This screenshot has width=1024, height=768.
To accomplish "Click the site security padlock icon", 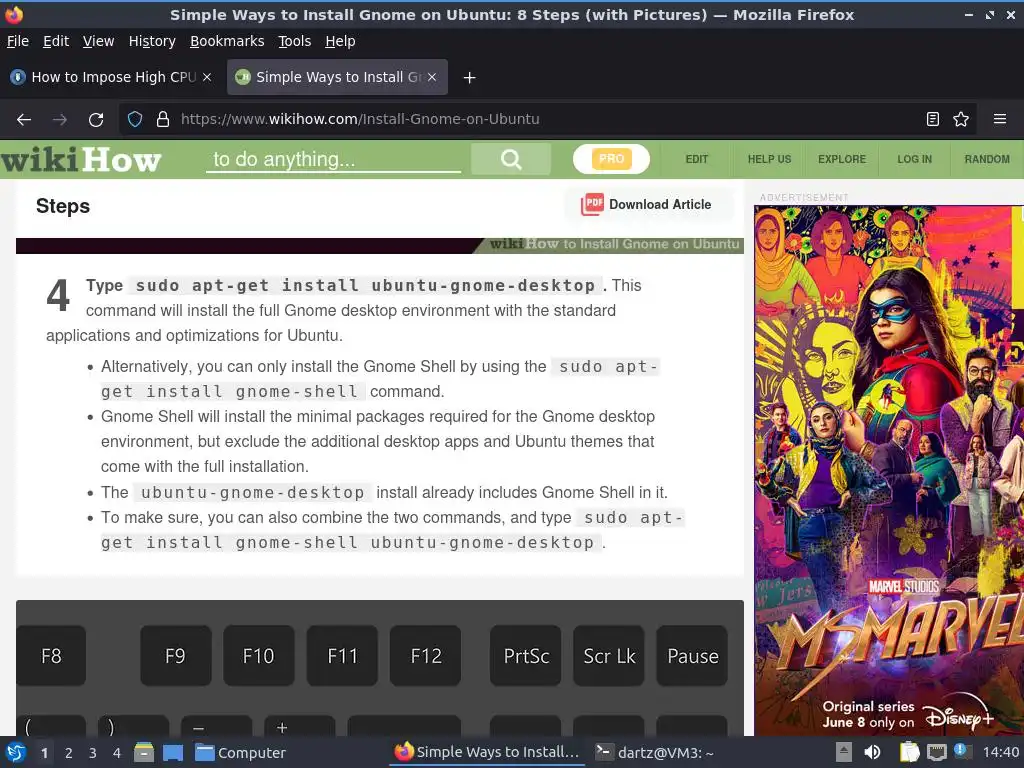I will click(163, 120).
